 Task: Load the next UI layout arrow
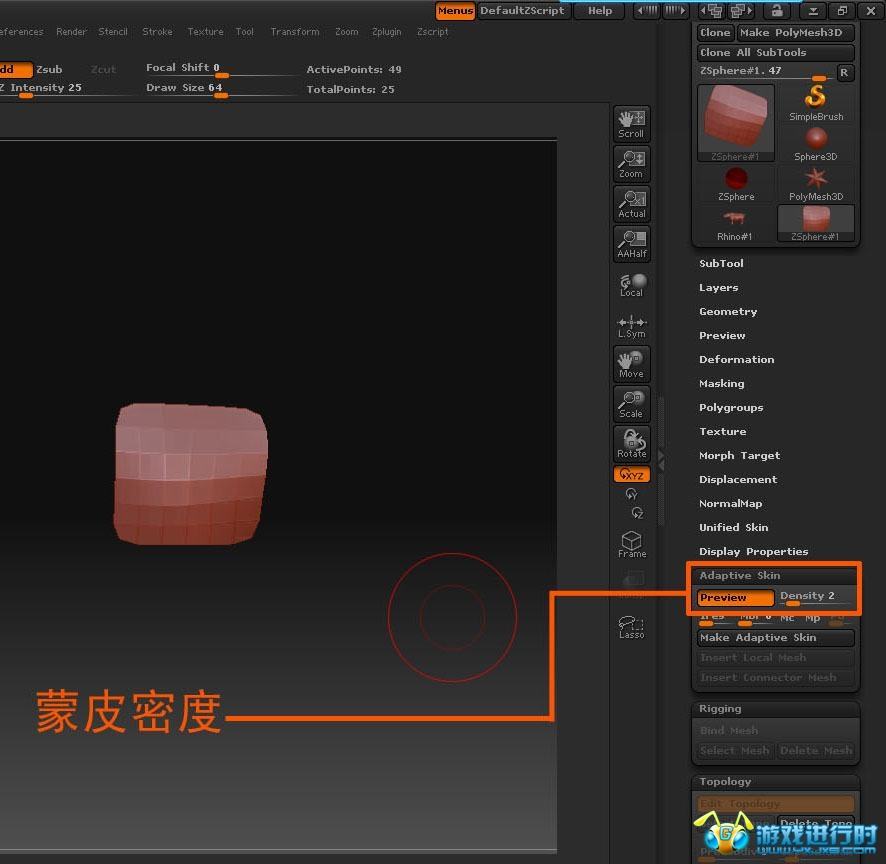click(675, 10)
